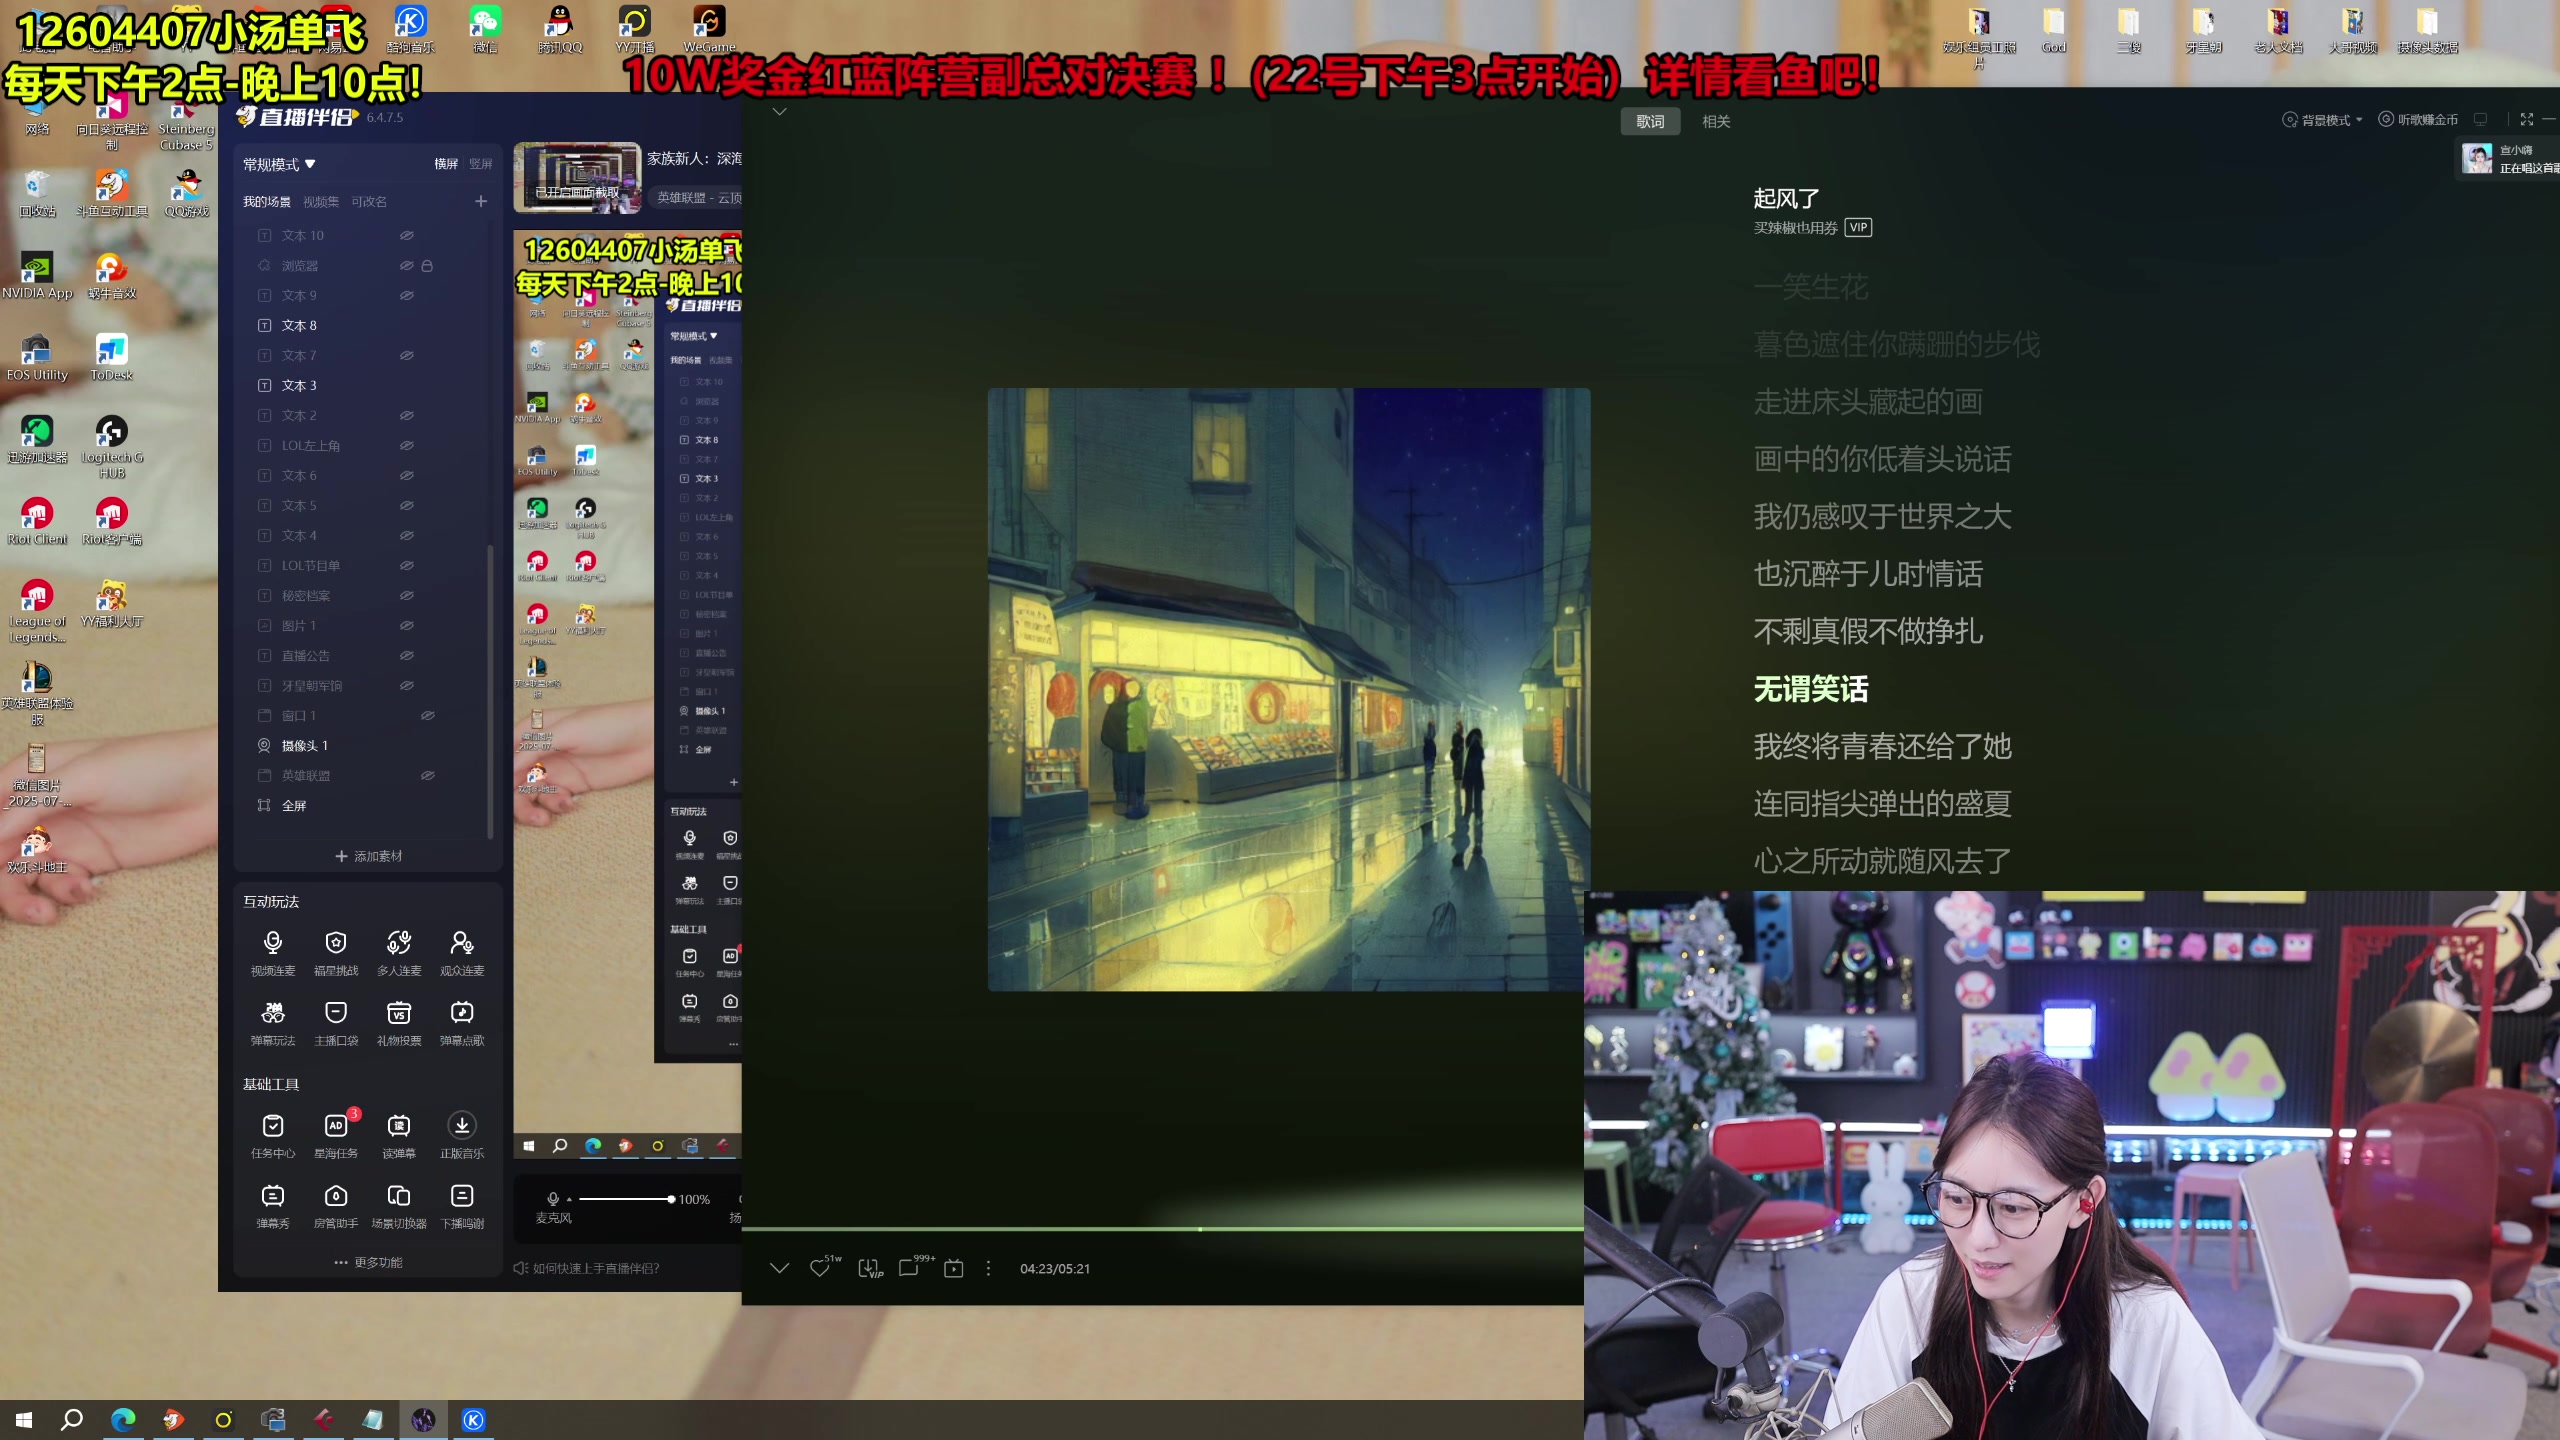Click the MV video icon in player bar
This screenshot has width=2560, height=1440.
[x=954, y=1268]
